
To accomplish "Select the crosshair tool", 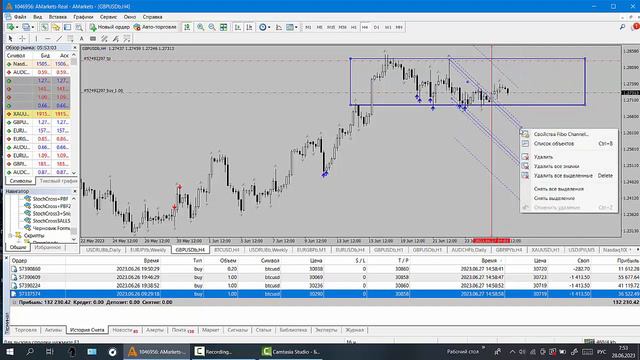I will [22, 38].
